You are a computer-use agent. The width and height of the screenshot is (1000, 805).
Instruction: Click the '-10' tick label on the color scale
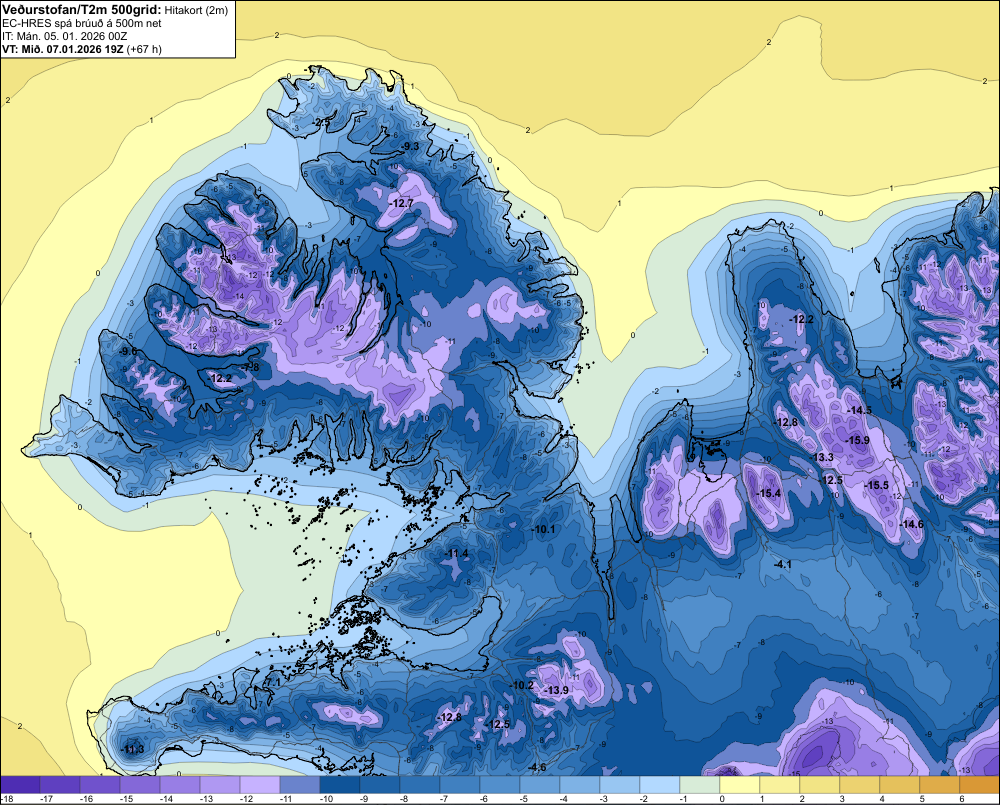[325, 799]
